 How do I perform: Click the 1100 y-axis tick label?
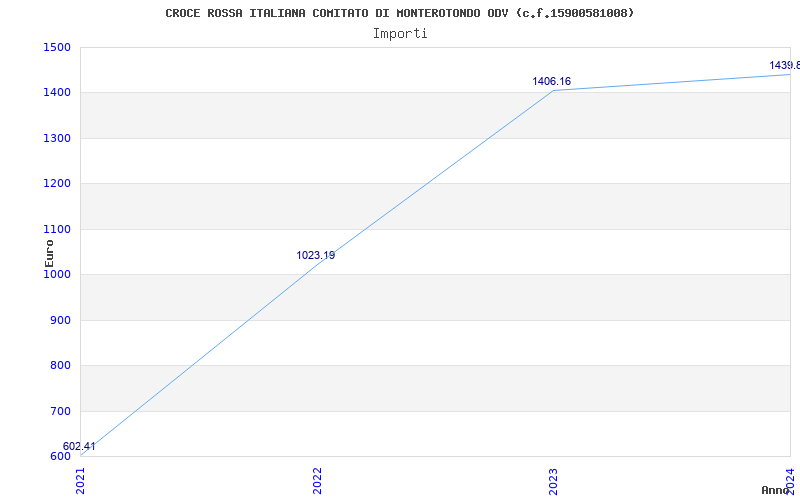57,230
